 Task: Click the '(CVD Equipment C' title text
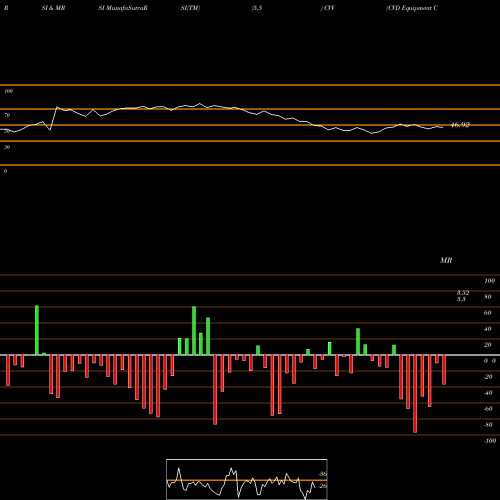[412, 8]
